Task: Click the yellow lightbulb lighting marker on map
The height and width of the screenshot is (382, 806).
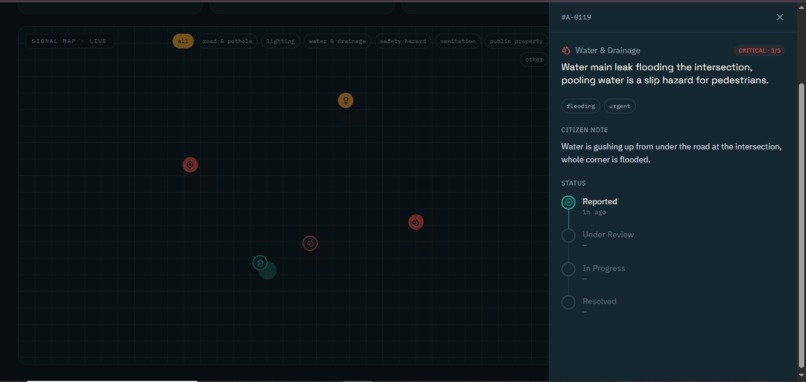Action: [345, 100]
